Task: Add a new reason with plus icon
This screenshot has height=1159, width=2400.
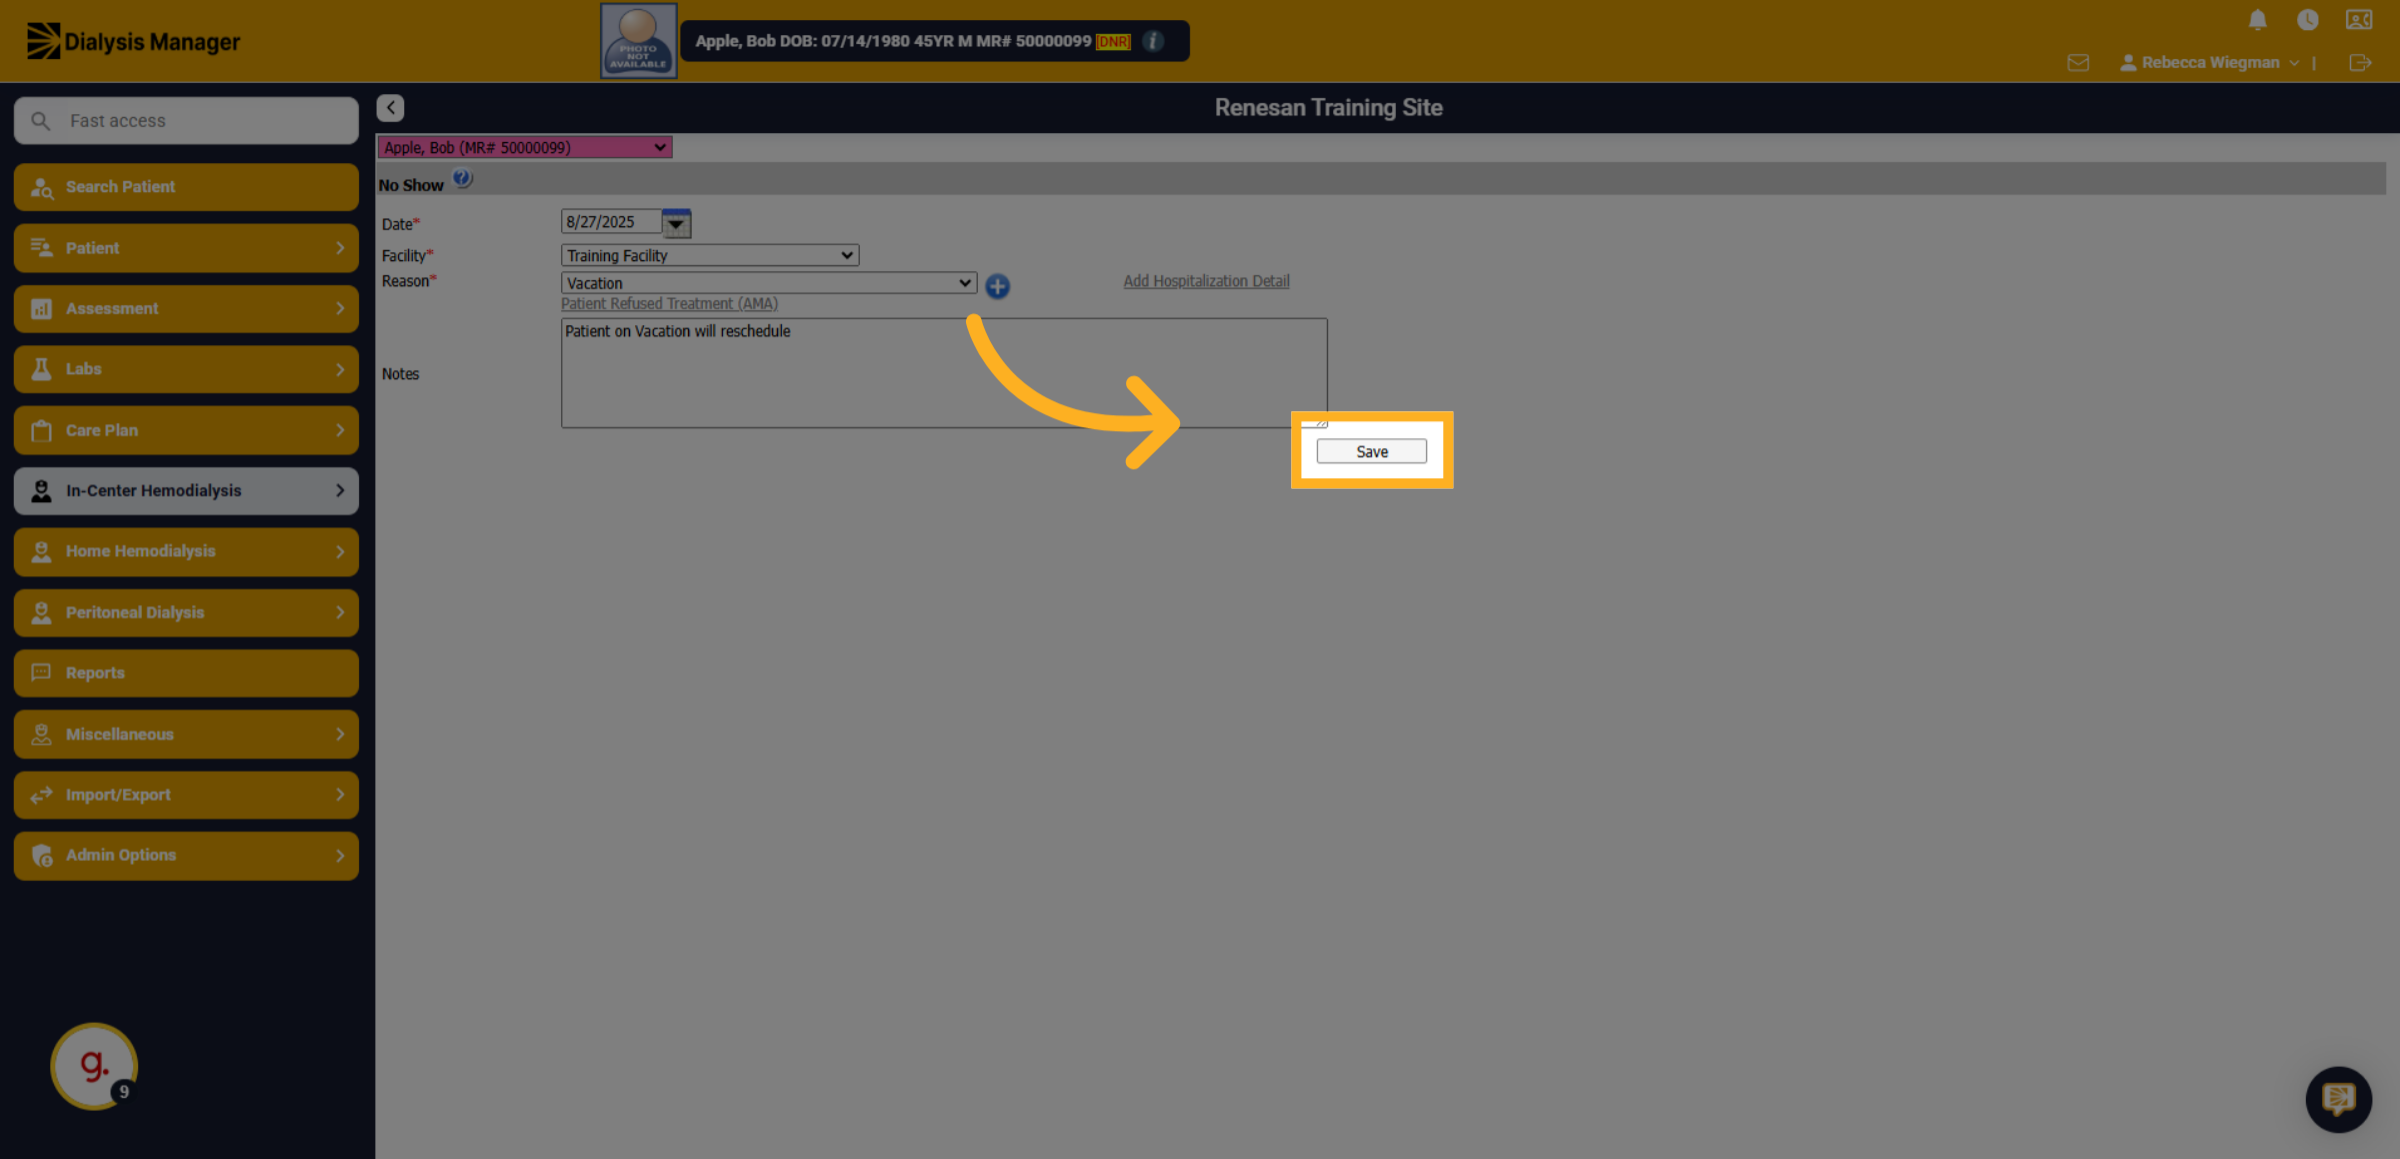Action: 997,286
